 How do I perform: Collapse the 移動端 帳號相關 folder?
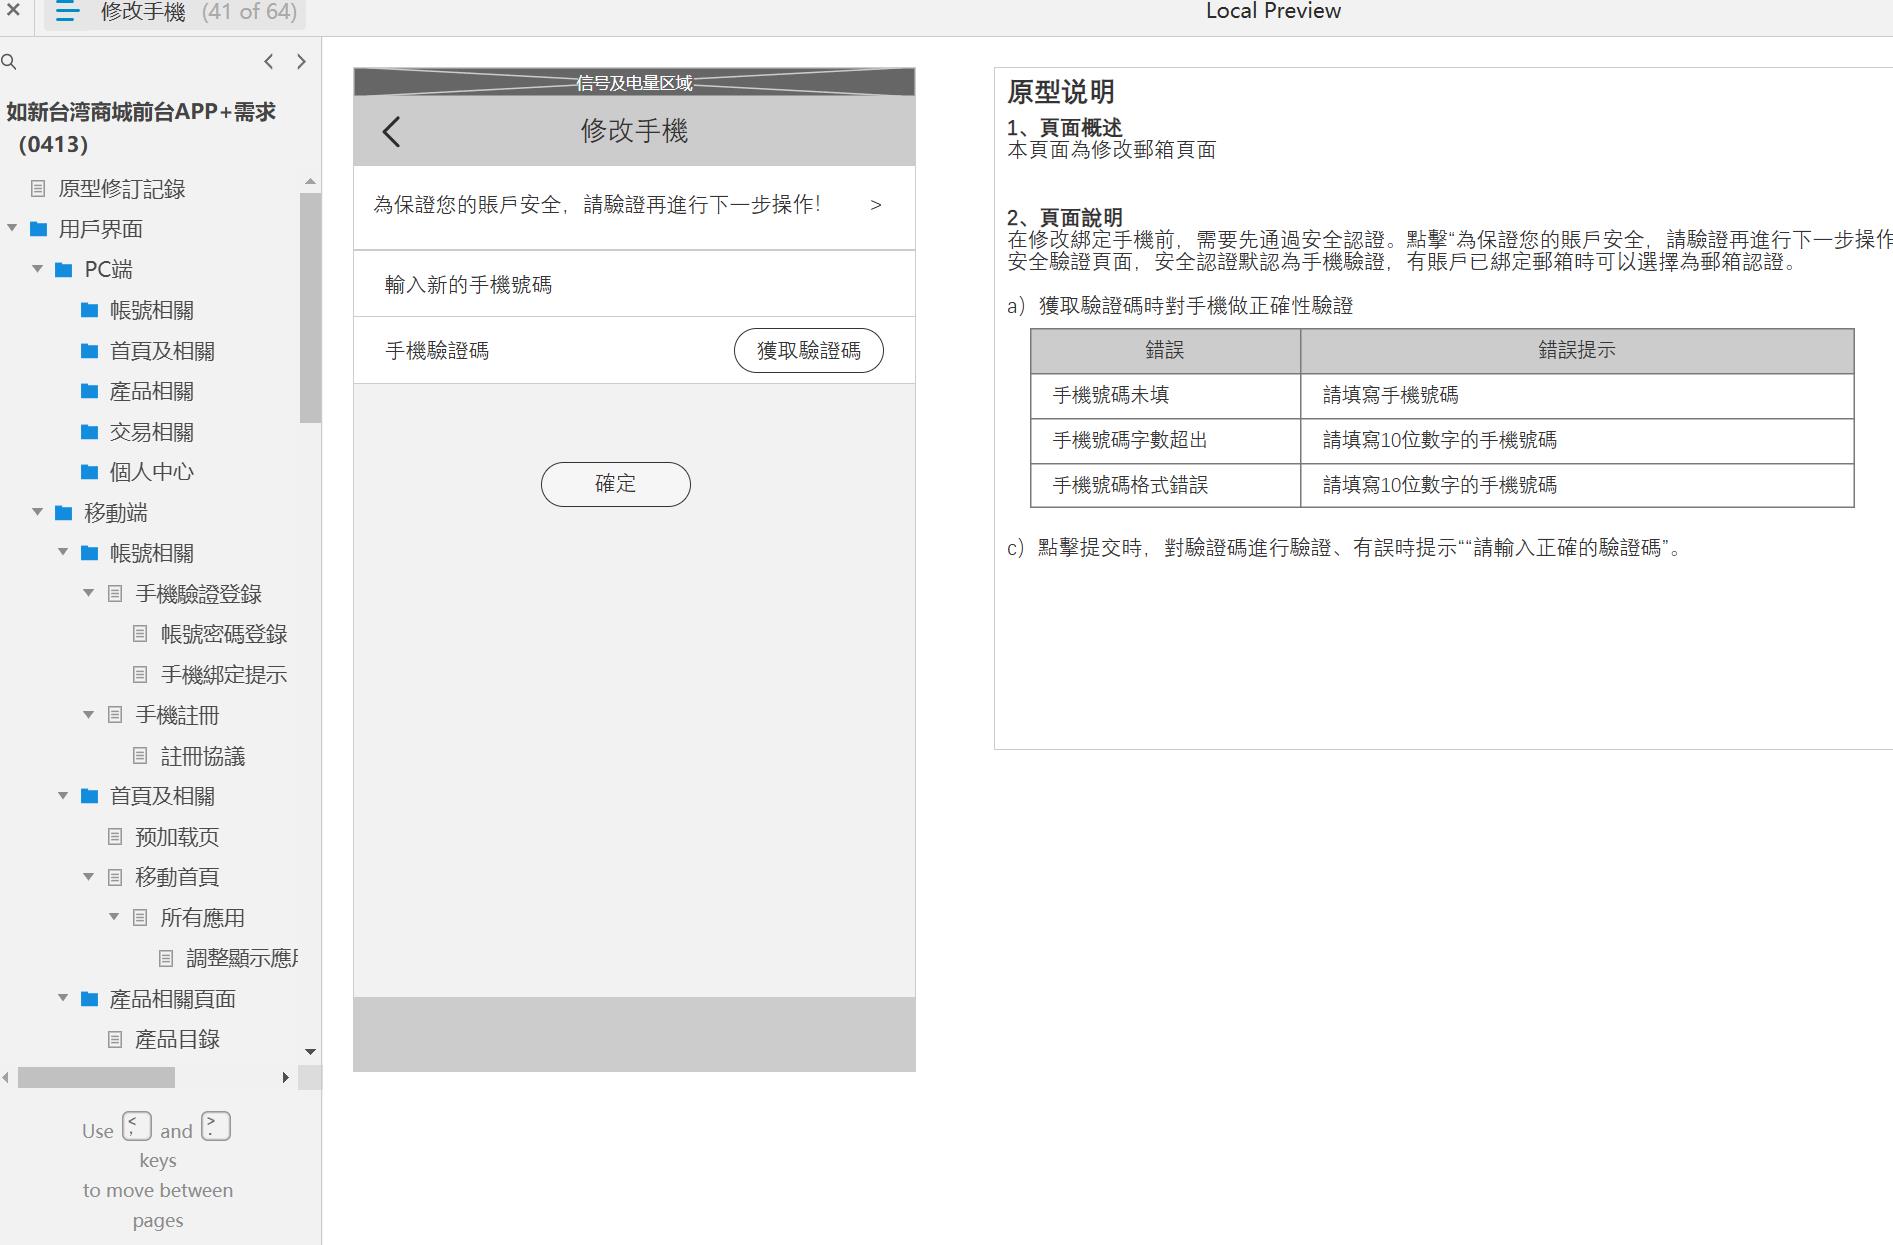(x=63, y=552)
